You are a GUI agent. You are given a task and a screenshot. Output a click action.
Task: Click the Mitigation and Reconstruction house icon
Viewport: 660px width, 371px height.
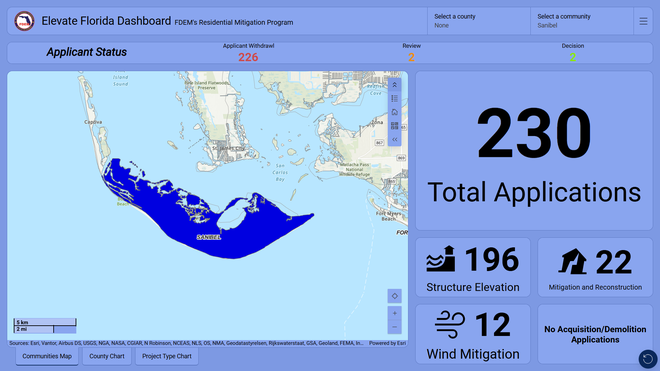pos(572,261)
